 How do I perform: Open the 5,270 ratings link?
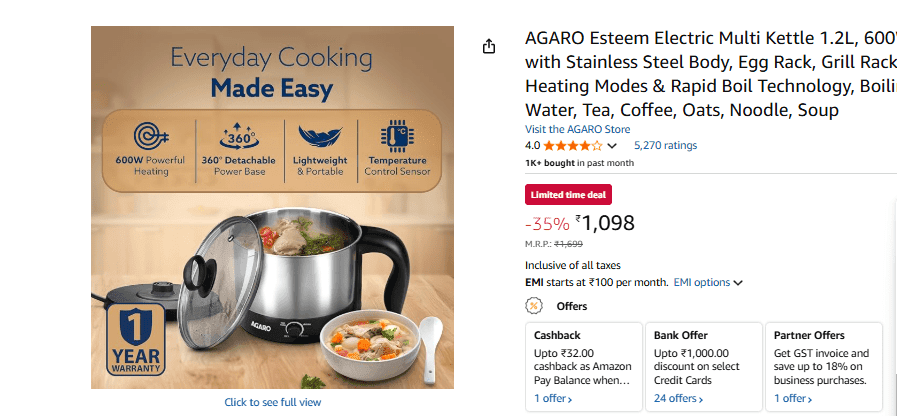(x=665, y=146)
